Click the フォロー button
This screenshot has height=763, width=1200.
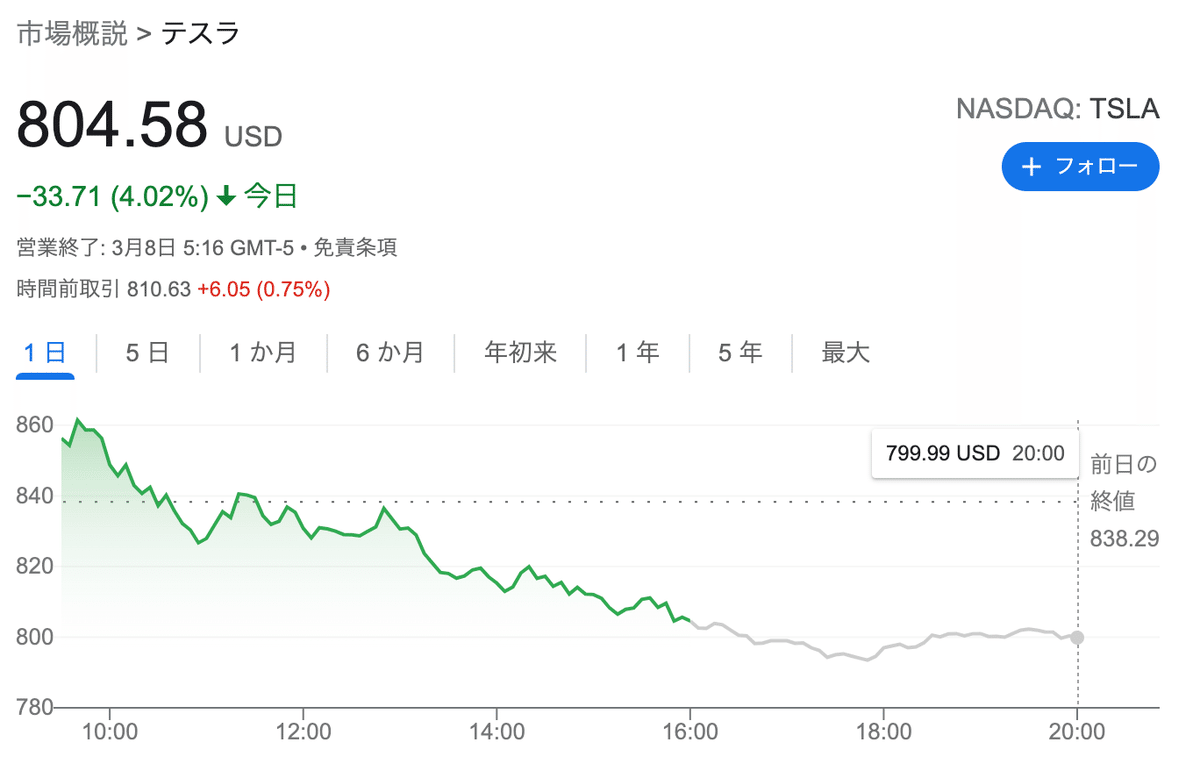coord(1080,167)
